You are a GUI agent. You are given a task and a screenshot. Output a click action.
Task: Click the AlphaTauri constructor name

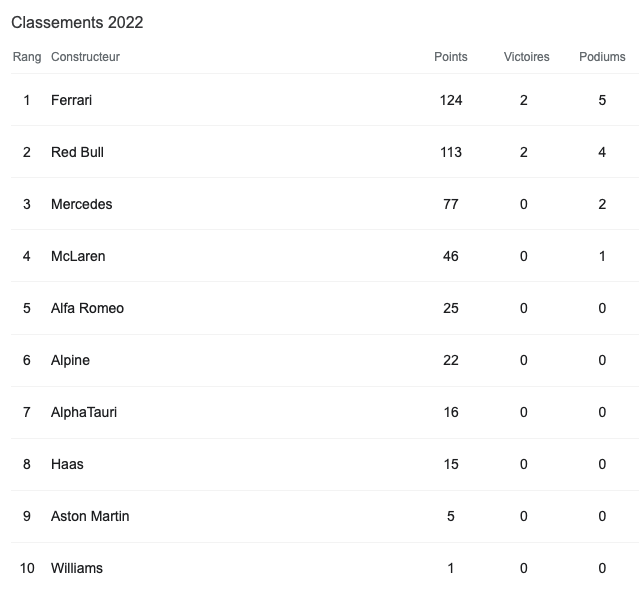tap(84, 412)
